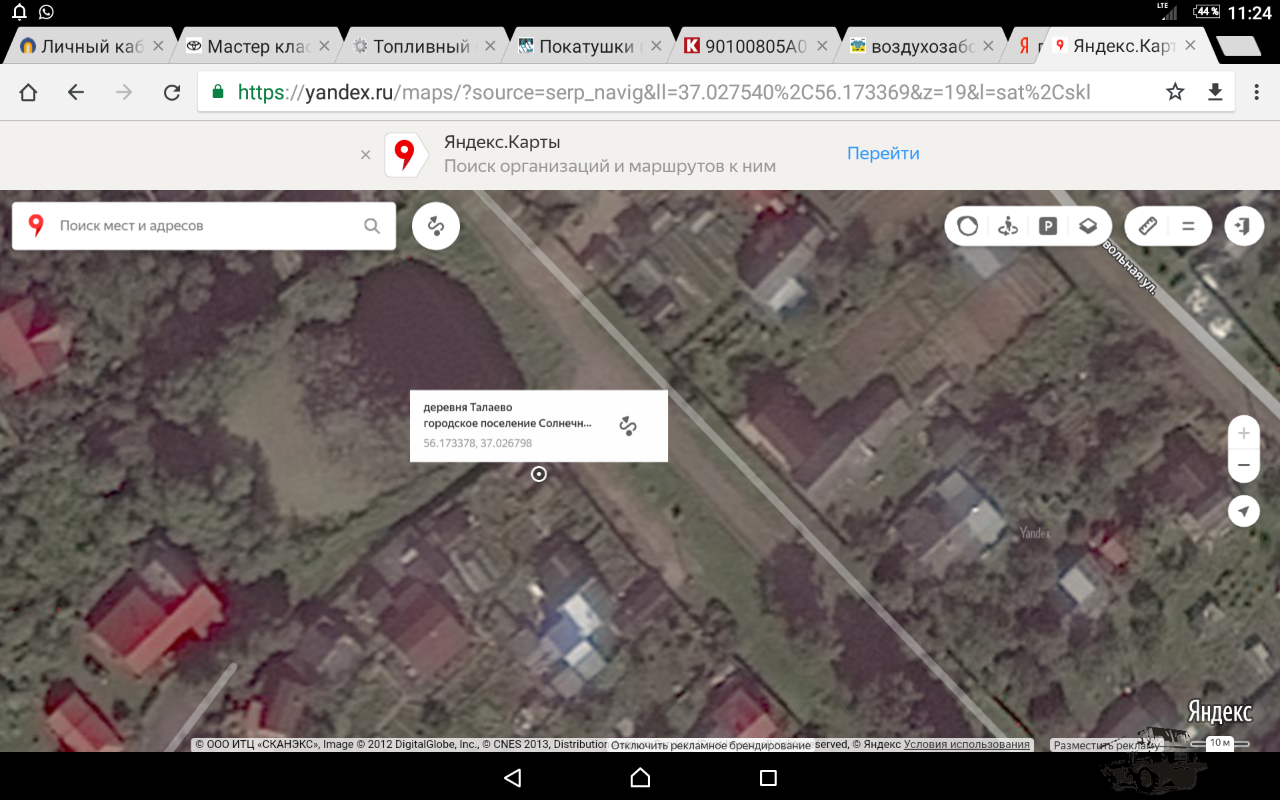Viewport: 1280px width, 800px height.
Task: Zoom out with the minus button
Action: [1244, 465]
